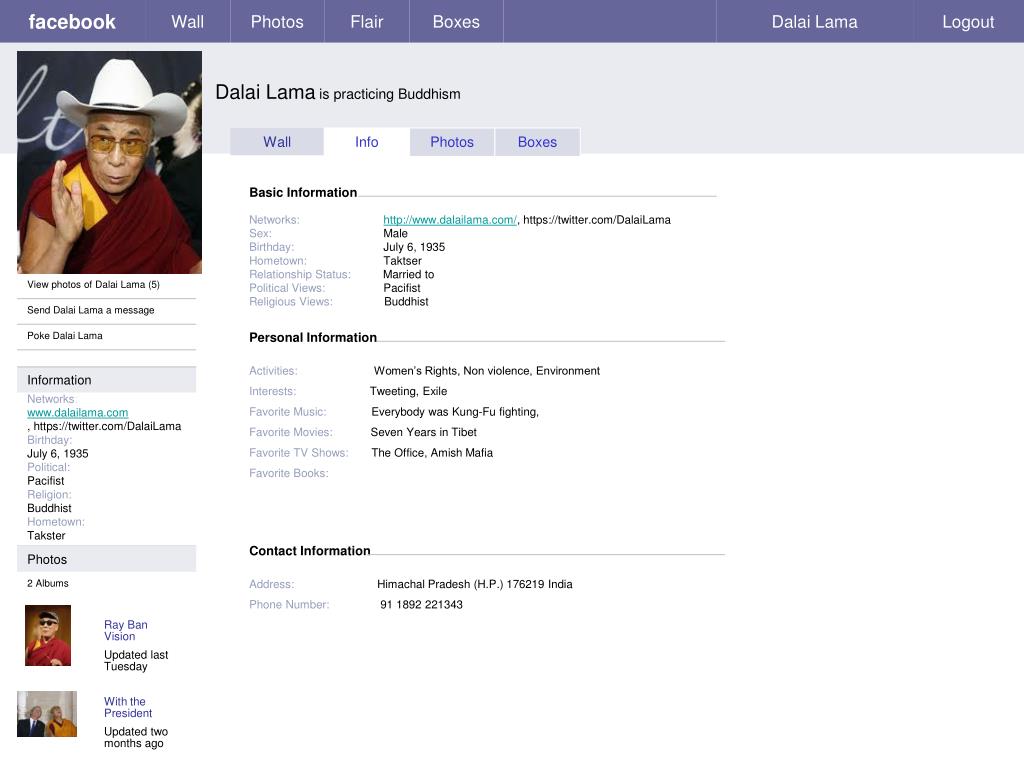Click Poke Dalai Lama
This screenshot has width=1024, height=768.
click(x=65, y=335)
